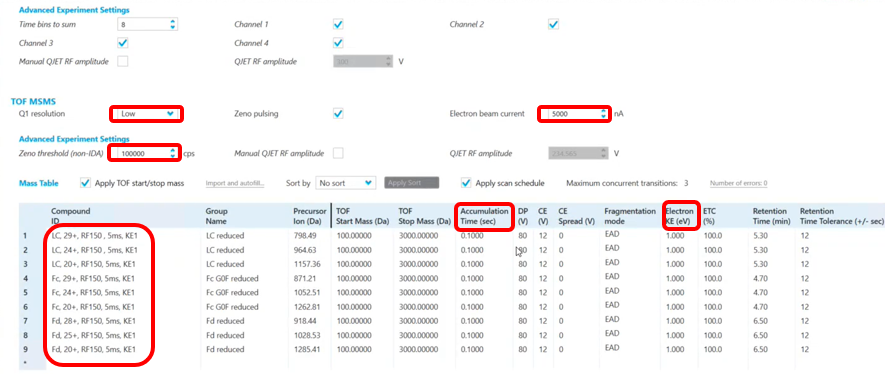The image size is (885, 374).
Task: Toggle the Channel 4 checkbox
Action: pos(338,42)
